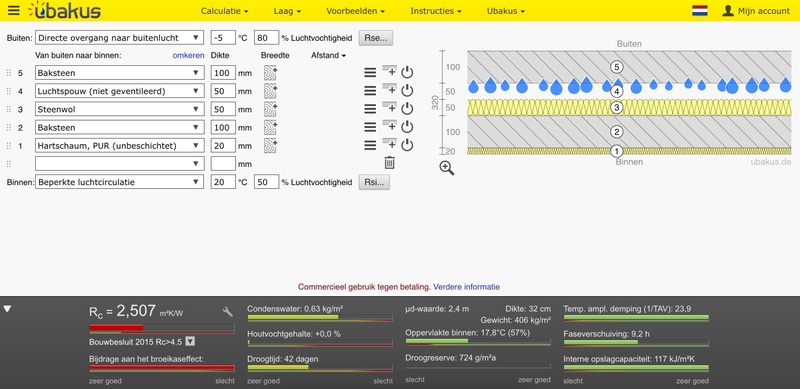Open Buiten condition dropdown

(119, 38)
